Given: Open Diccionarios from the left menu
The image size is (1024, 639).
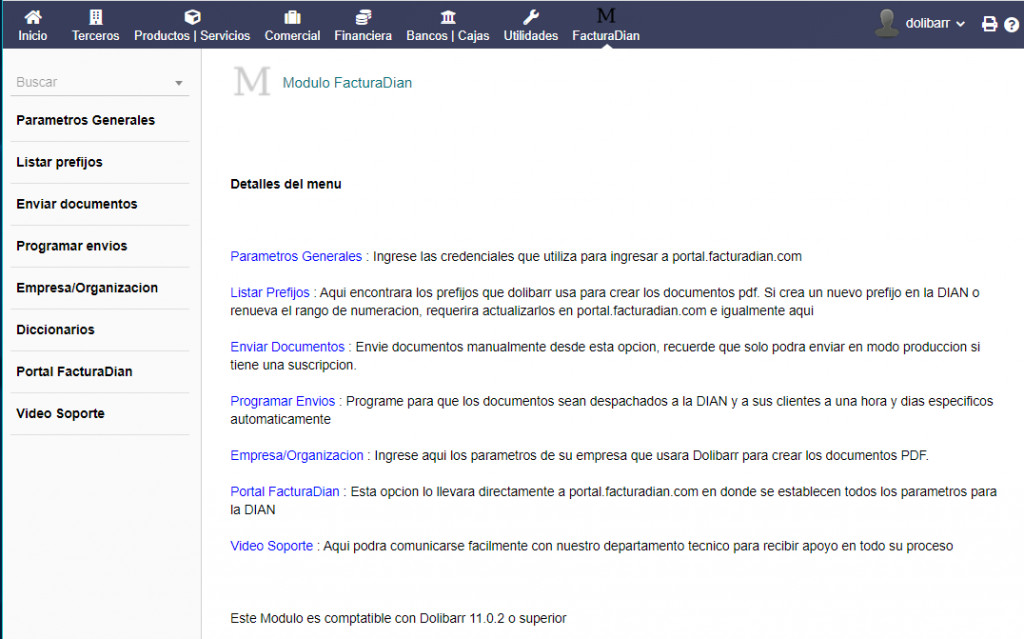Looking at the screenshot, I should (x=56, y=330).
